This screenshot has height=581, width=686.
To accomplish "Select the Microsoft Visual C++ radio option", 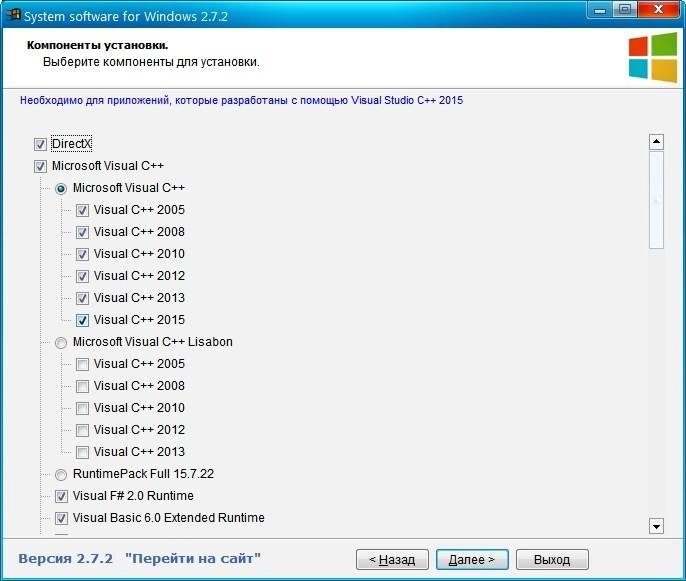I will coord(61,189).
